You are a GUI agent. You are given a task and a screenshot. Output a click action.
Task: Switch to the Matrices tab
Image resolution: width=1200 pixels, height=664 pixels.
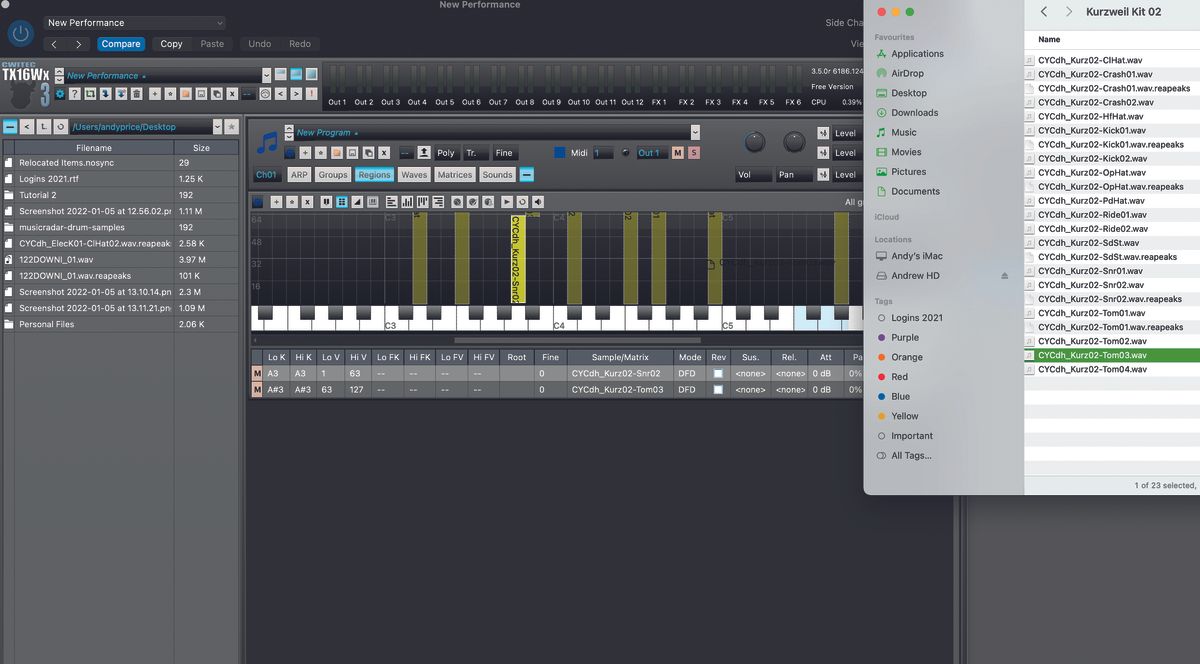pos(455,174)
